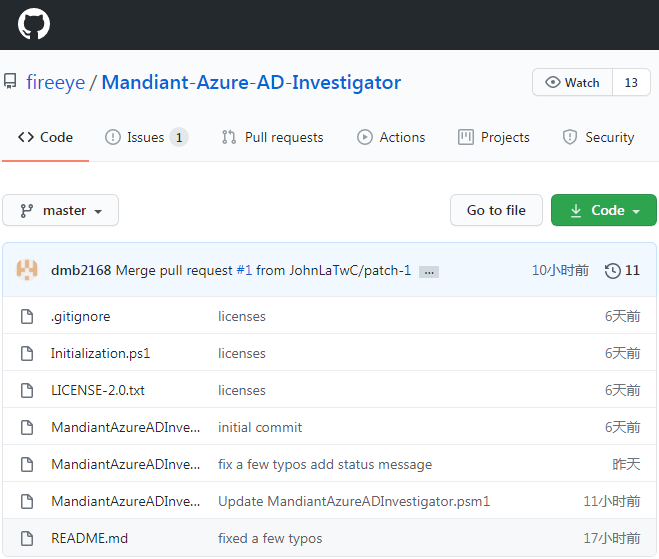Go to the Actions tab

pyautogui.click(x=391, y=138)
